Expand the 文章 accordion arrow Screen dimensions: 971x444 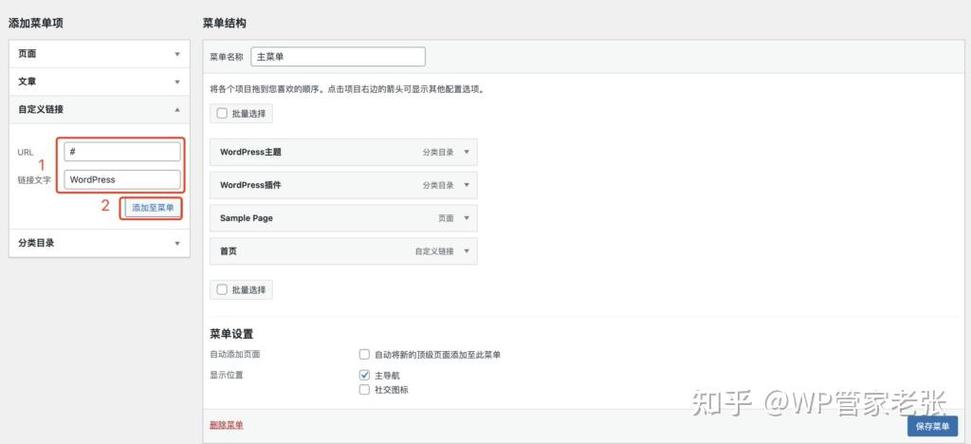point(177,82)
